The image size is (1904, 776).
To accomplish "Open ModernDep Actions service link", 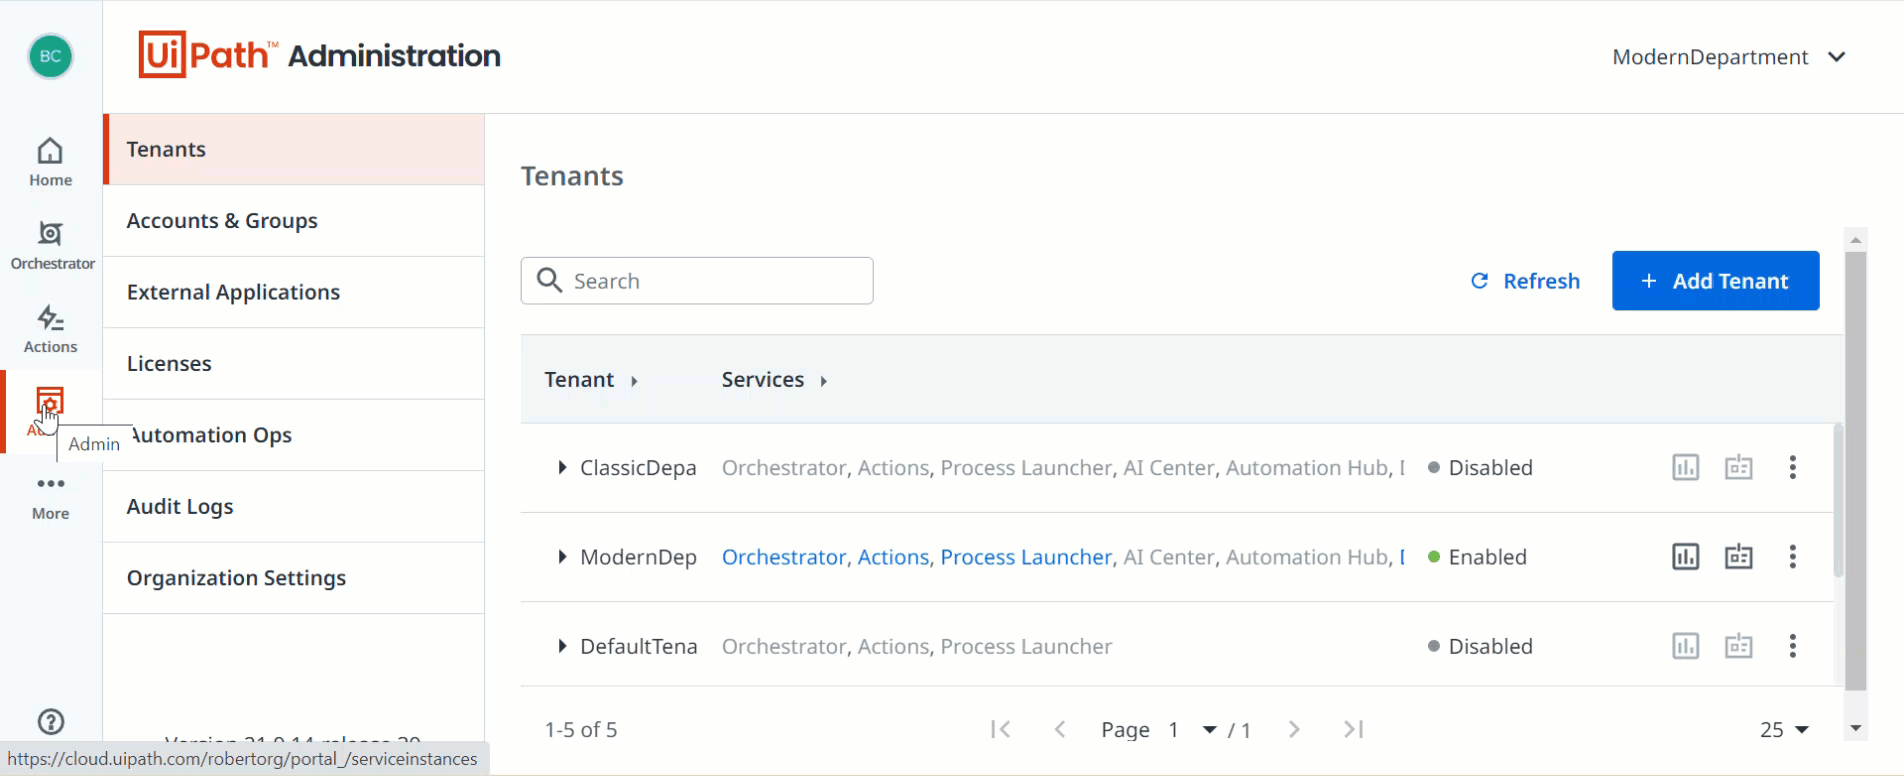I will (x=893, y=557).
